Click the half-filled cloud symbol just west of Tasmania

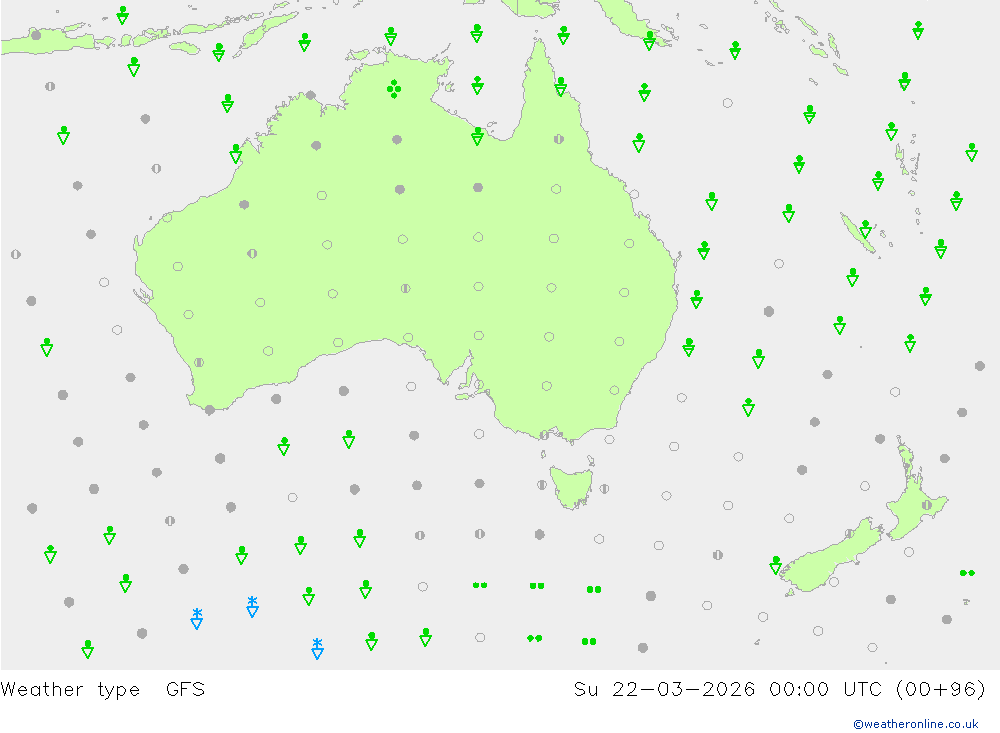click(x=541, y=485)
